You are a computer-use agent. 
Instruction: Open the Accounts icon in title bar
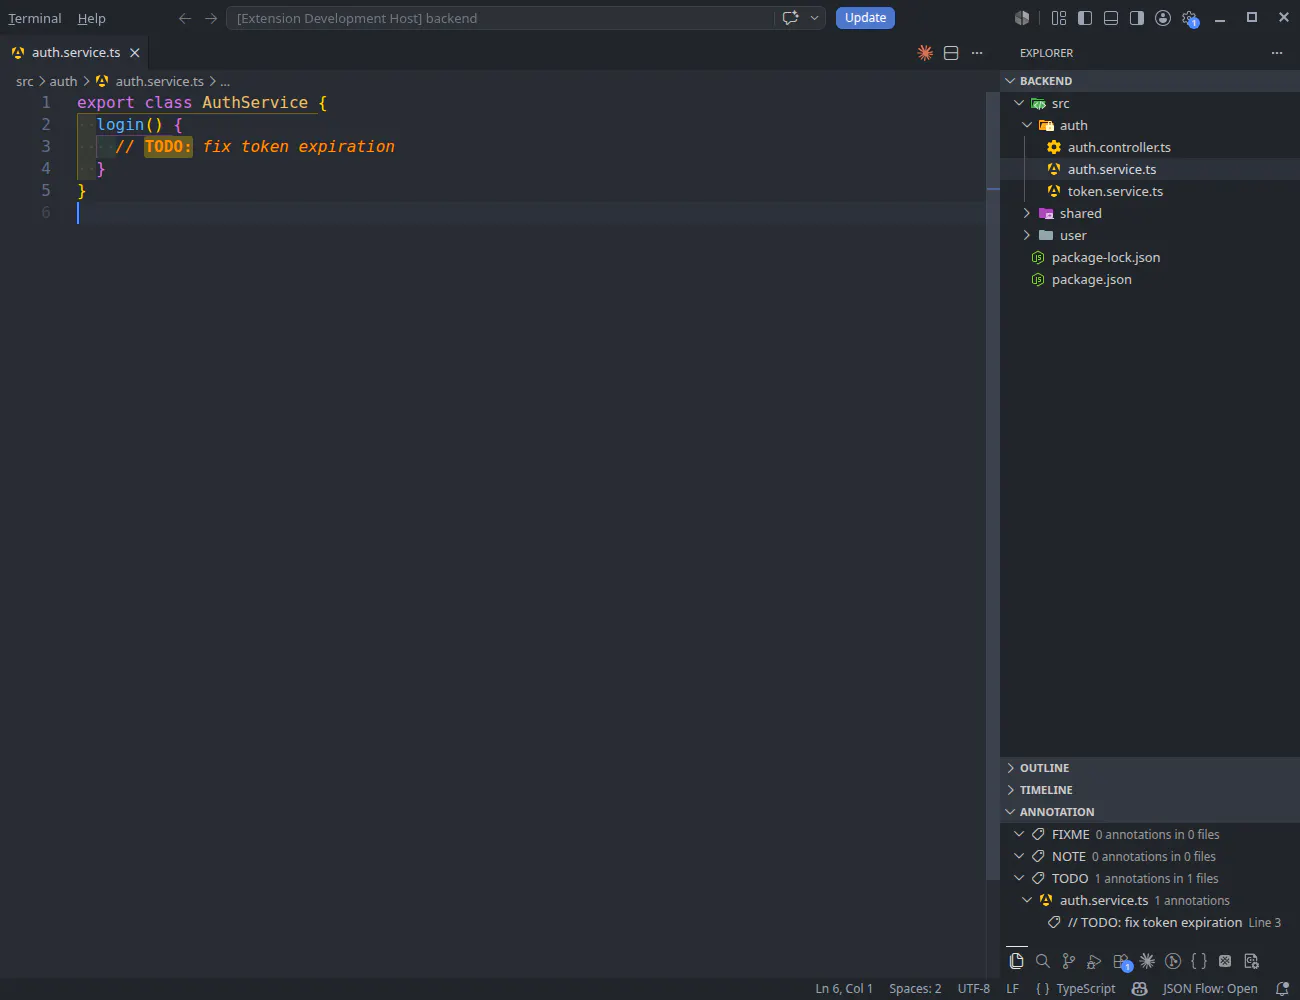tap(1163, 18)
